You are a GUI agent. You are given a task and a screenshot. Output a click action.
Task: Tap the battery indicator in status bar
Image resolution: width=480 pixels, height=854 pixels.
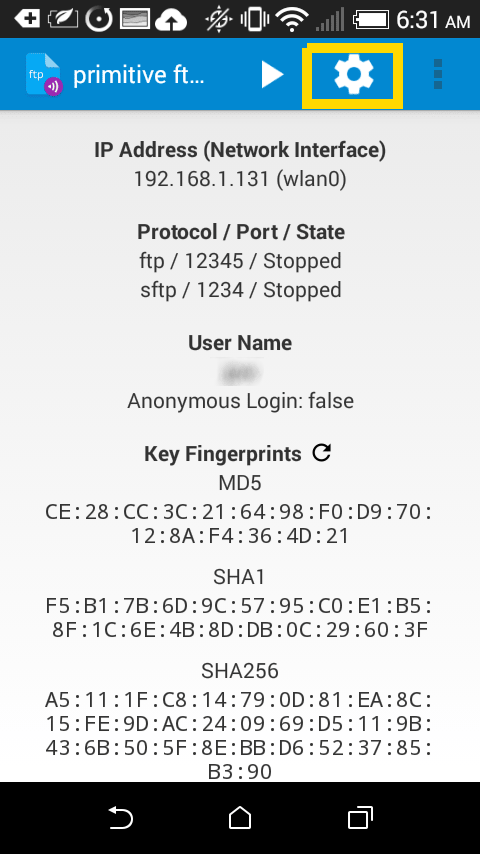tap(371, 20)
